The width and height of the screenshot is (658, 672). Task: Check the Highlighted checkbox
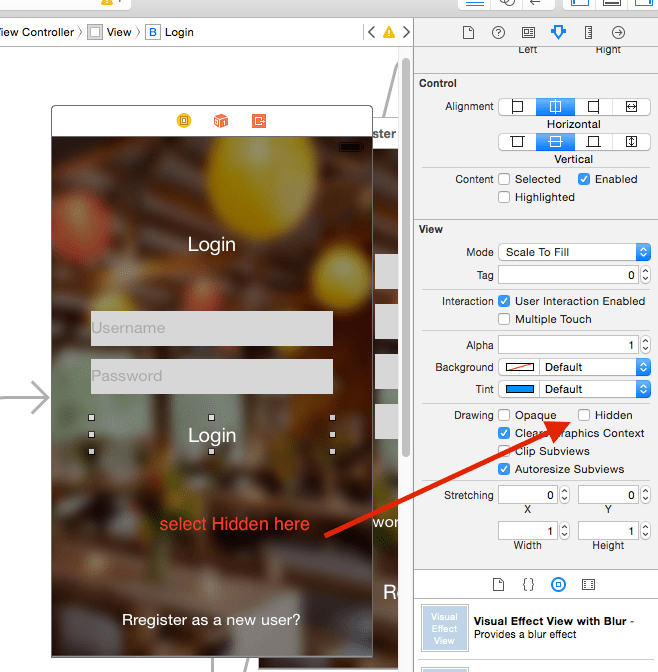tap(504, 197)
